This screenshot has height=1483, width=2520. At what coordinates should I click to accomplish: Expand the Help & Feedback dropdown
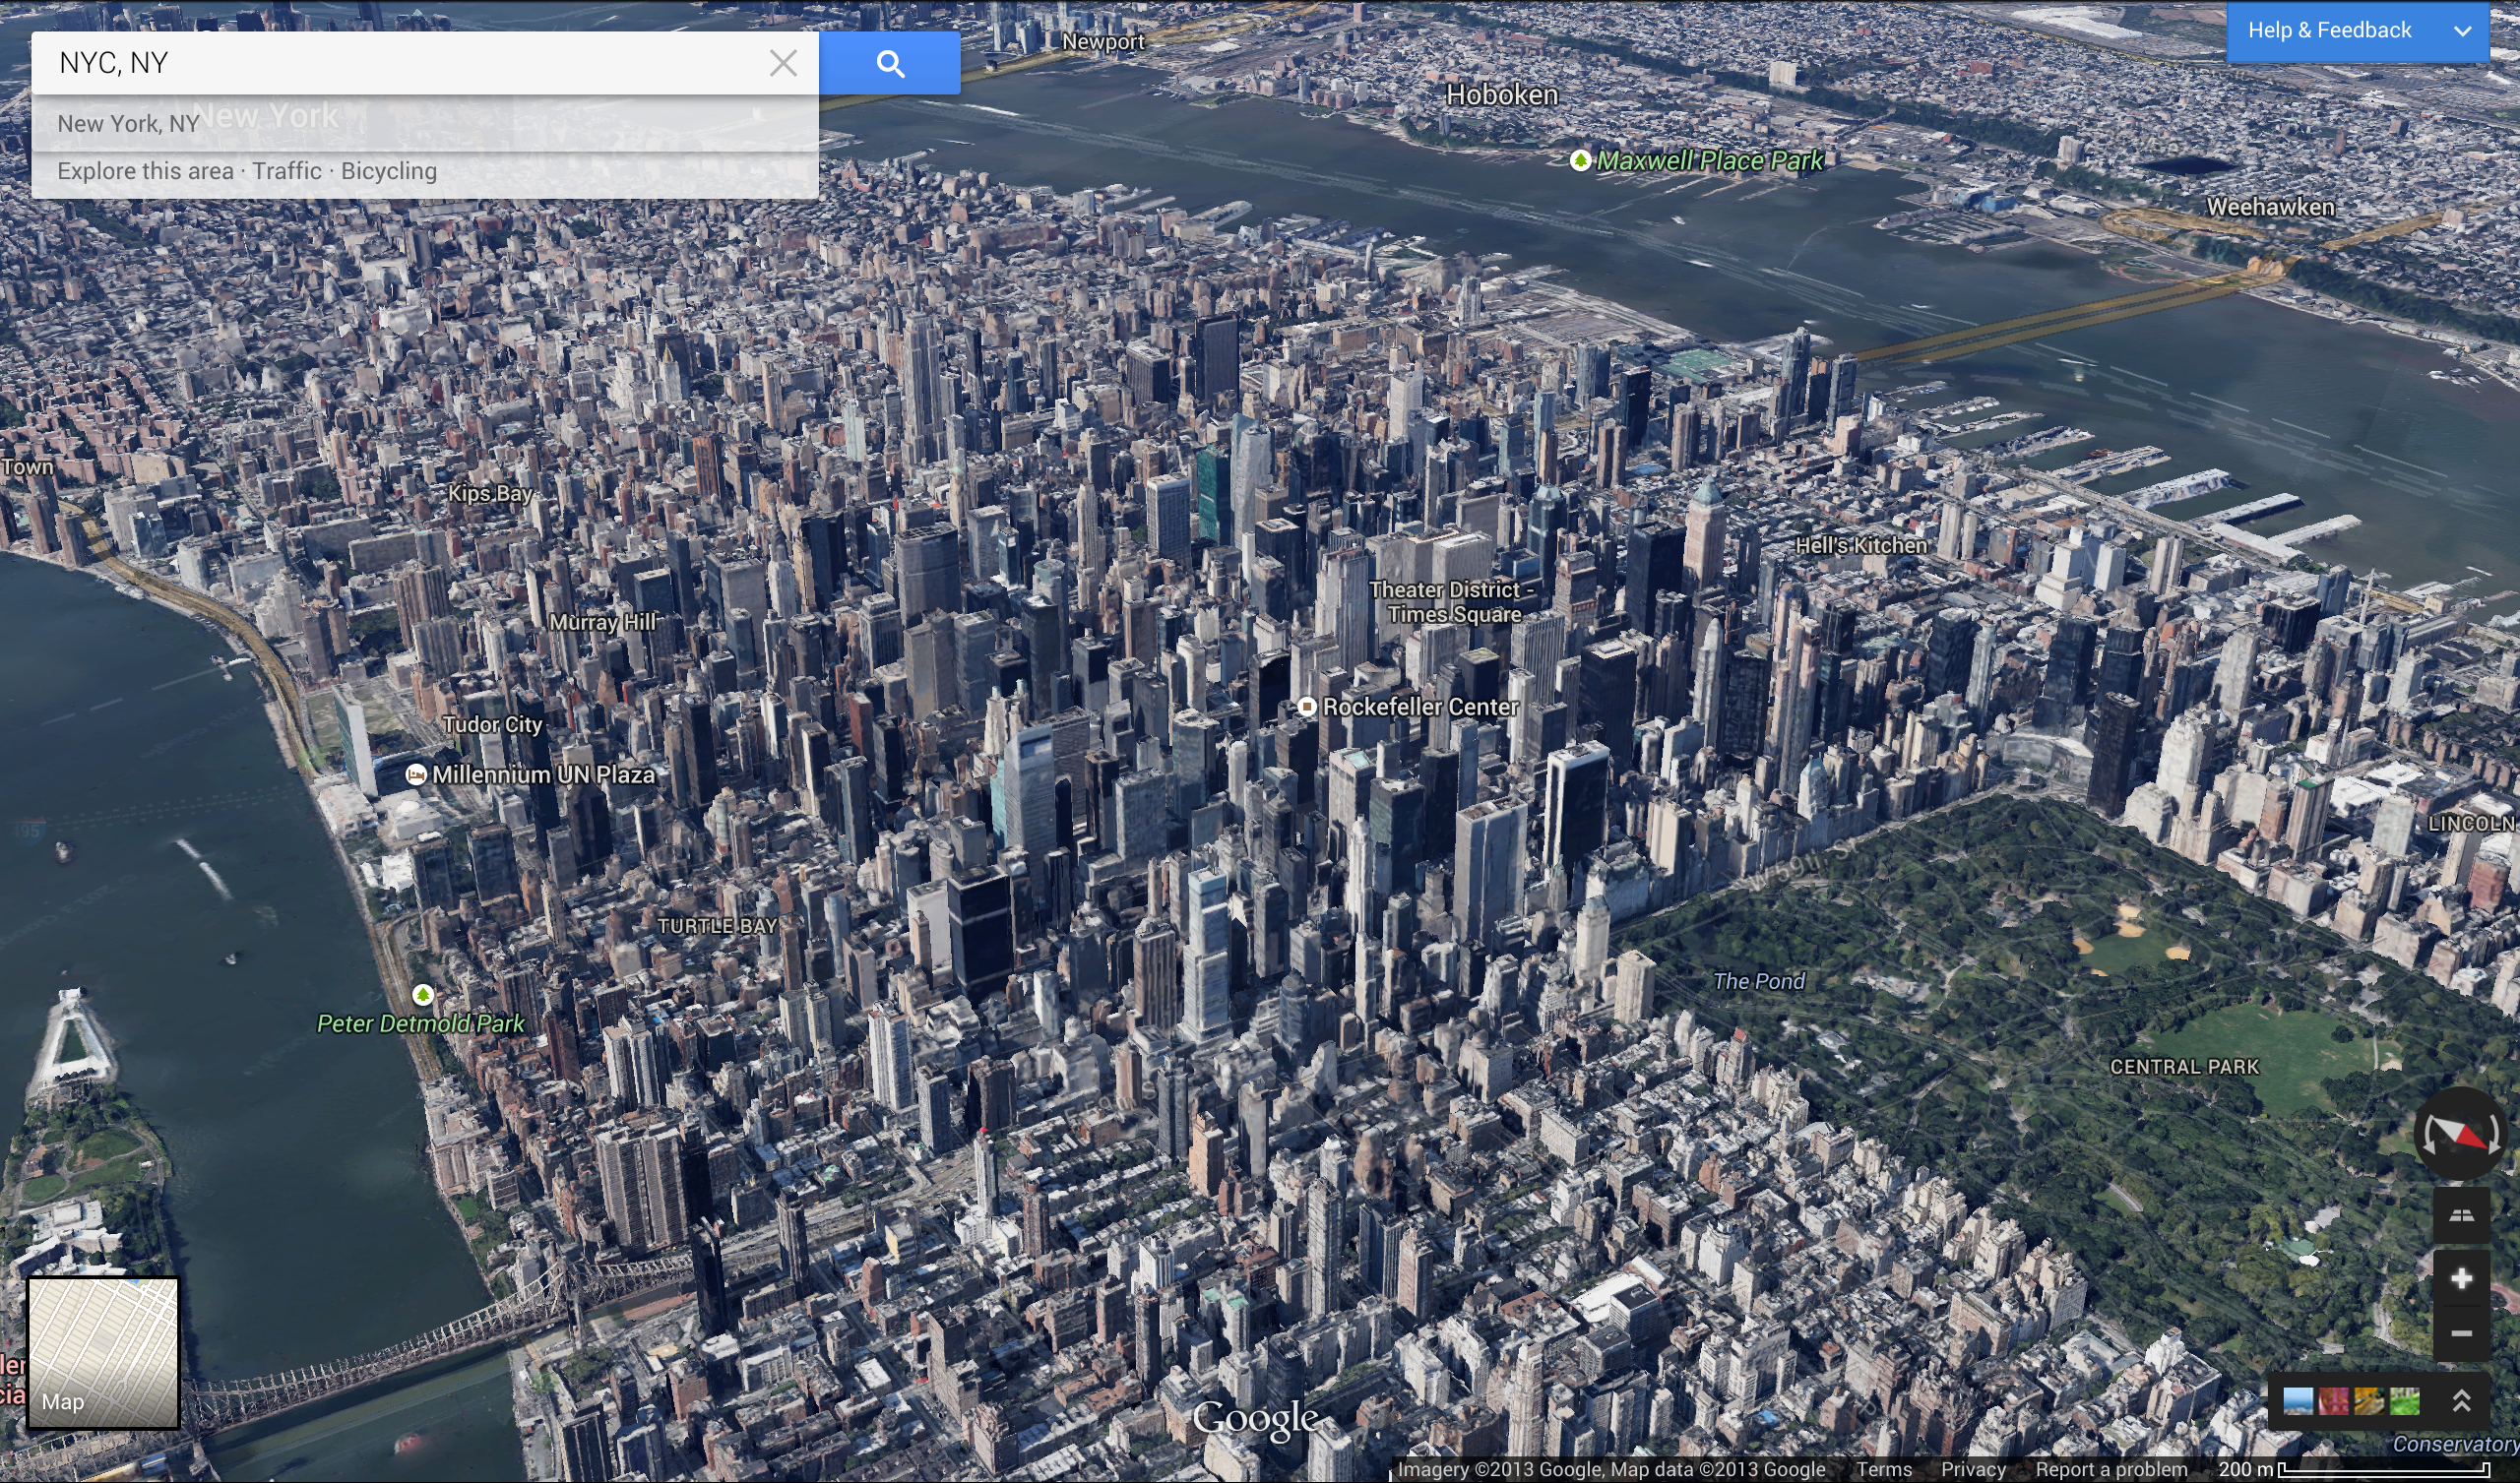click(2462, 31)
